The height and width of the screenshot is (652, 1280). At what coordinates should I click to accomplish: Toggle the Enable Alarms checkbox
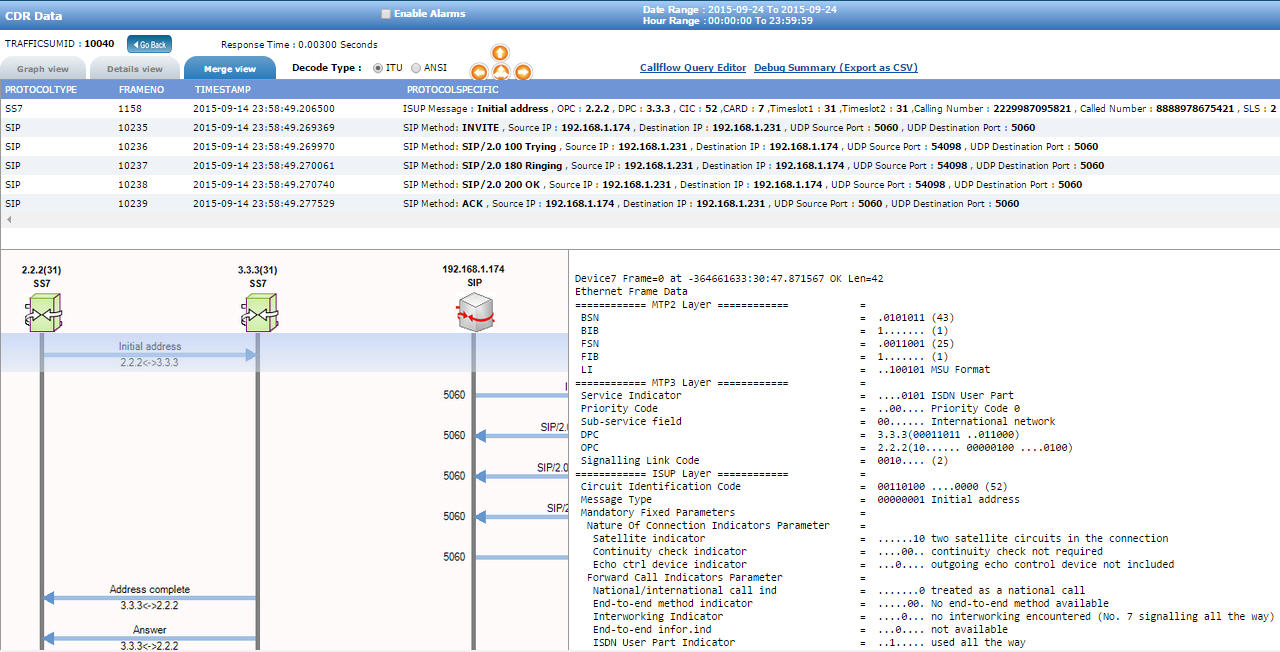pos(386,14)
